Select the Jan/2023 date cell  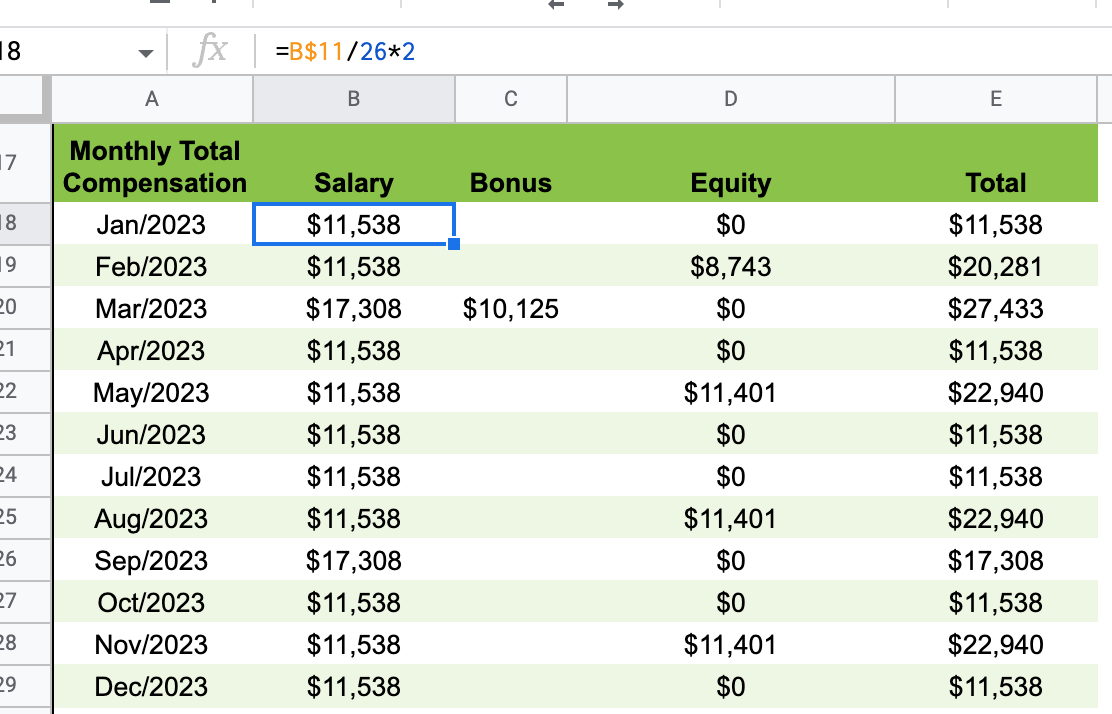pos(152,224)
